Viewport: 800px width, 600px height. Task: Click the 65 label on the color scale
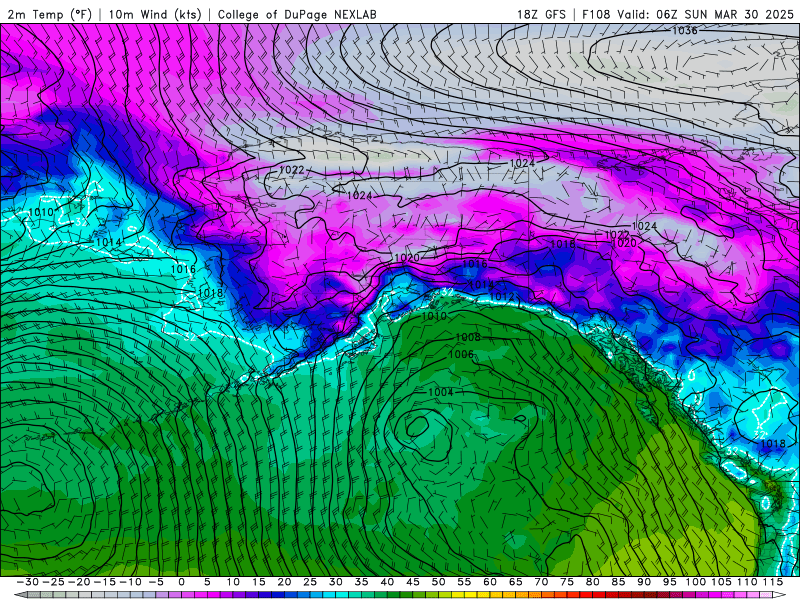pyautogui.click(x=516, y=582)
